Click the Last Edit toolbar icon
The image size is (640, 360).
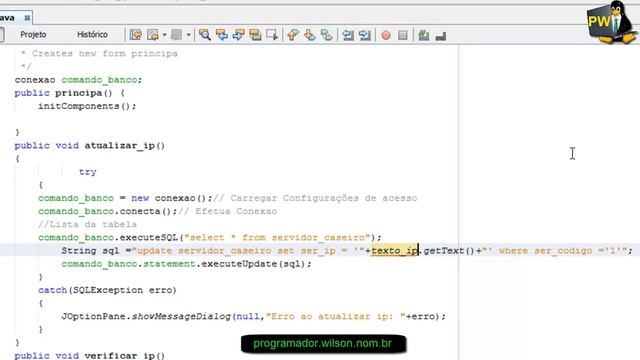136,35
